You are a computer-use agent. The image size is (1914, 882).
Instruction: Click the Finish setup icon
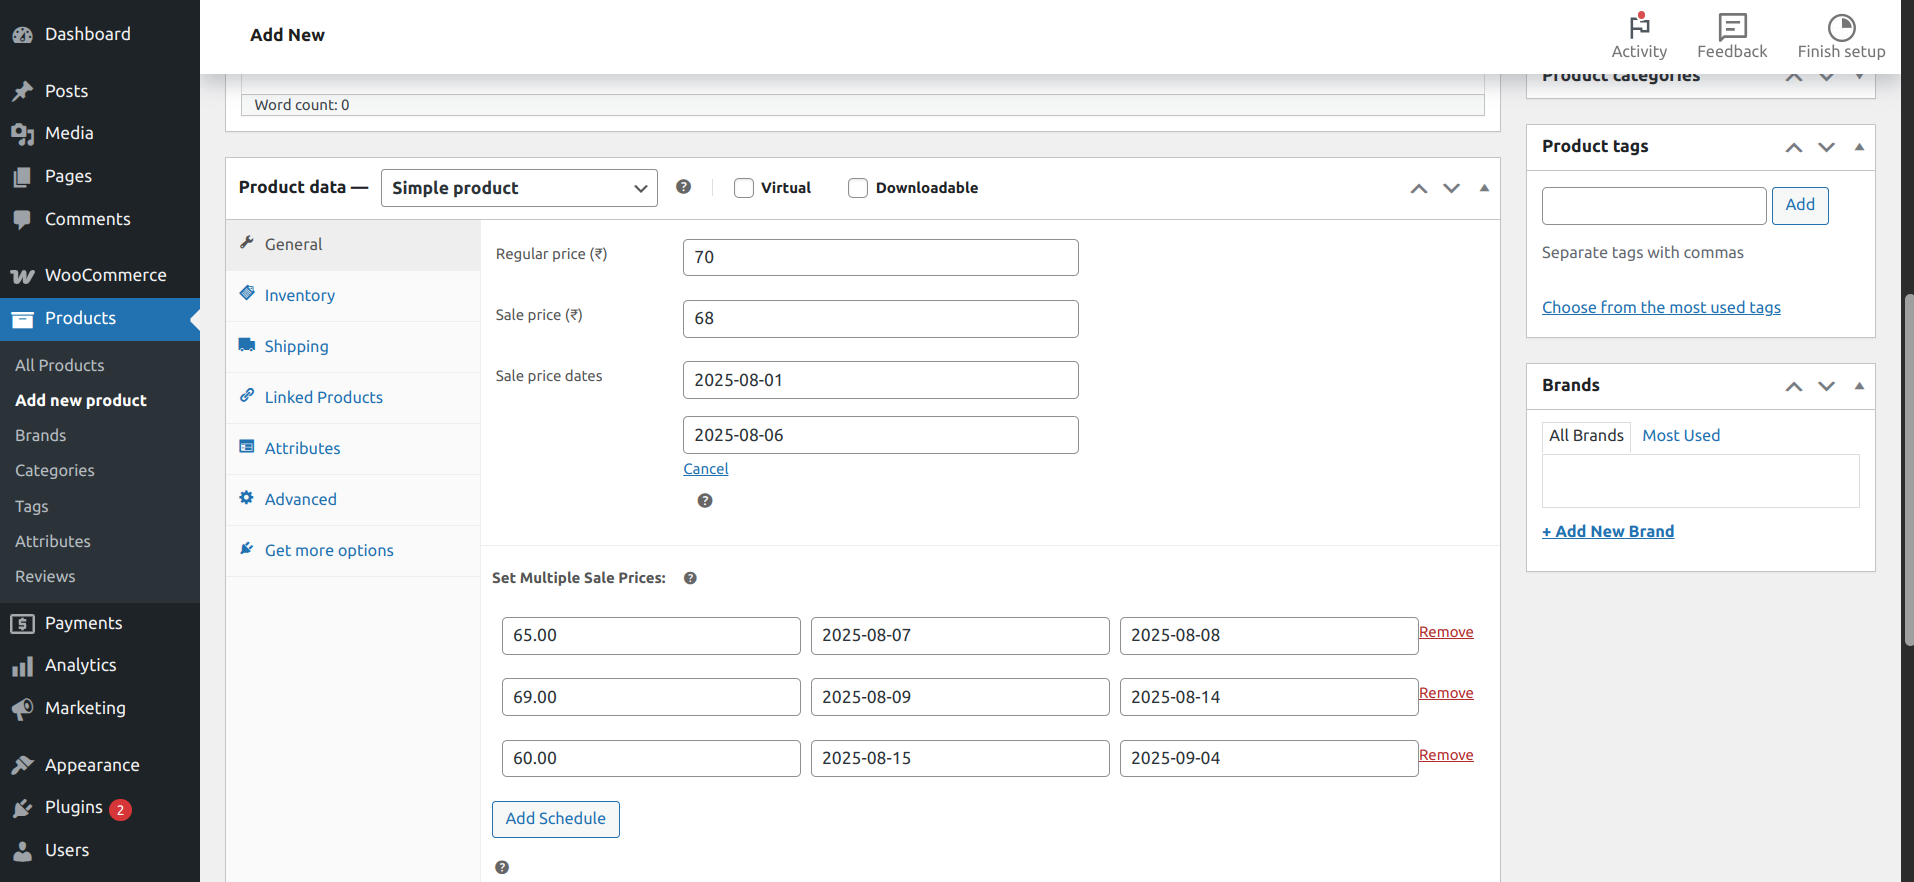click(1841, 27)
